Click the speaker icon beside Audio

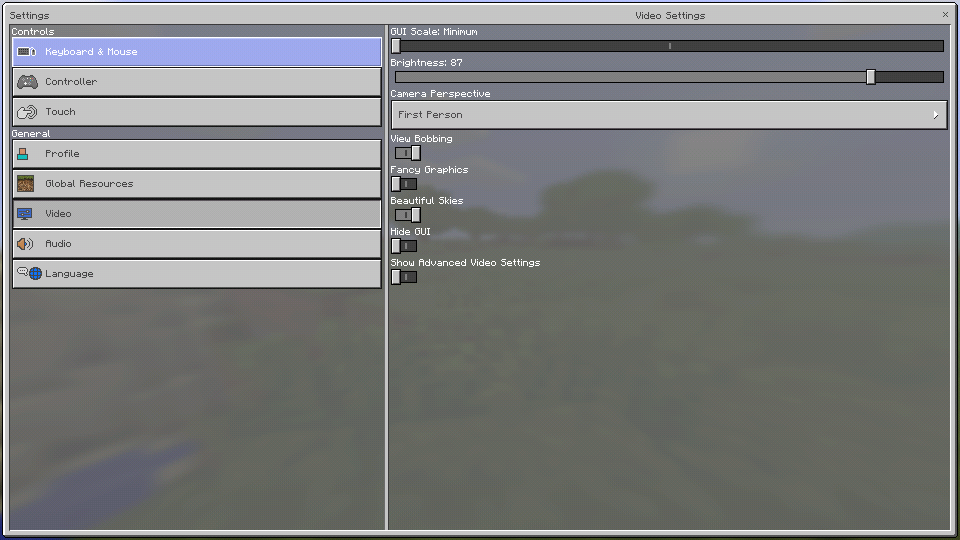coord(25,244)
